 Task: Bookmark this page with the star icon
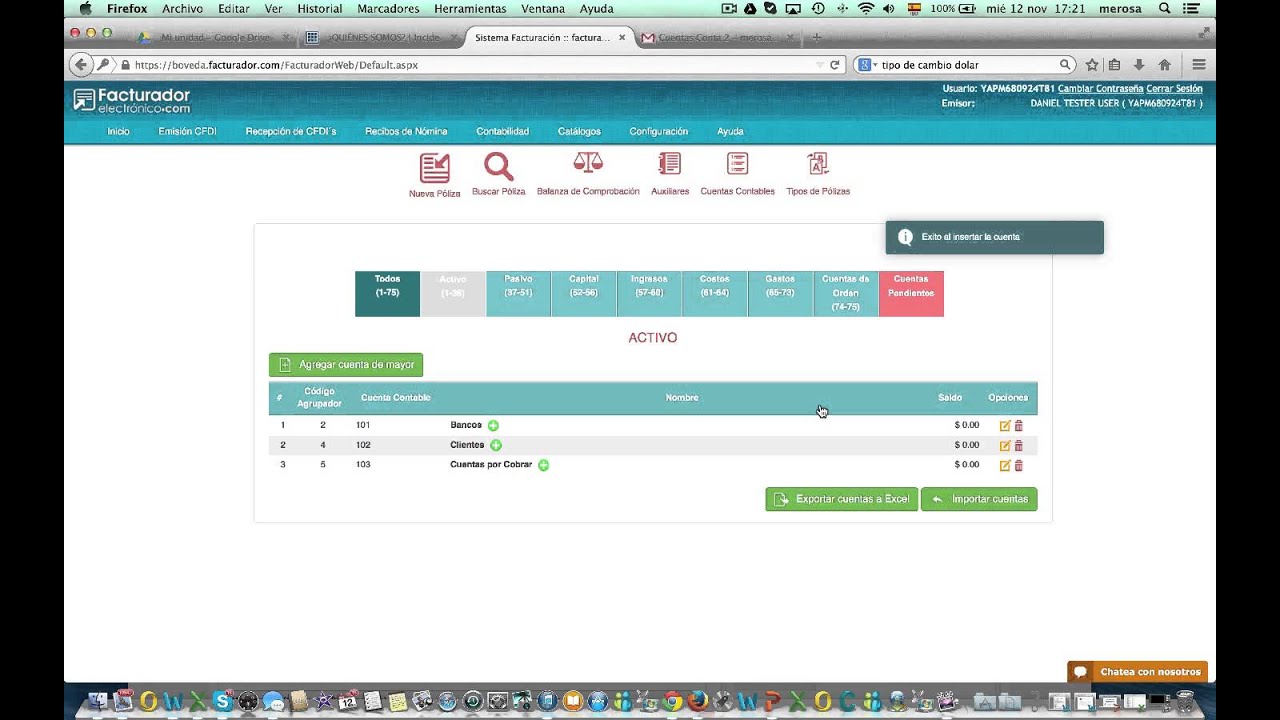coord(1092,65)
